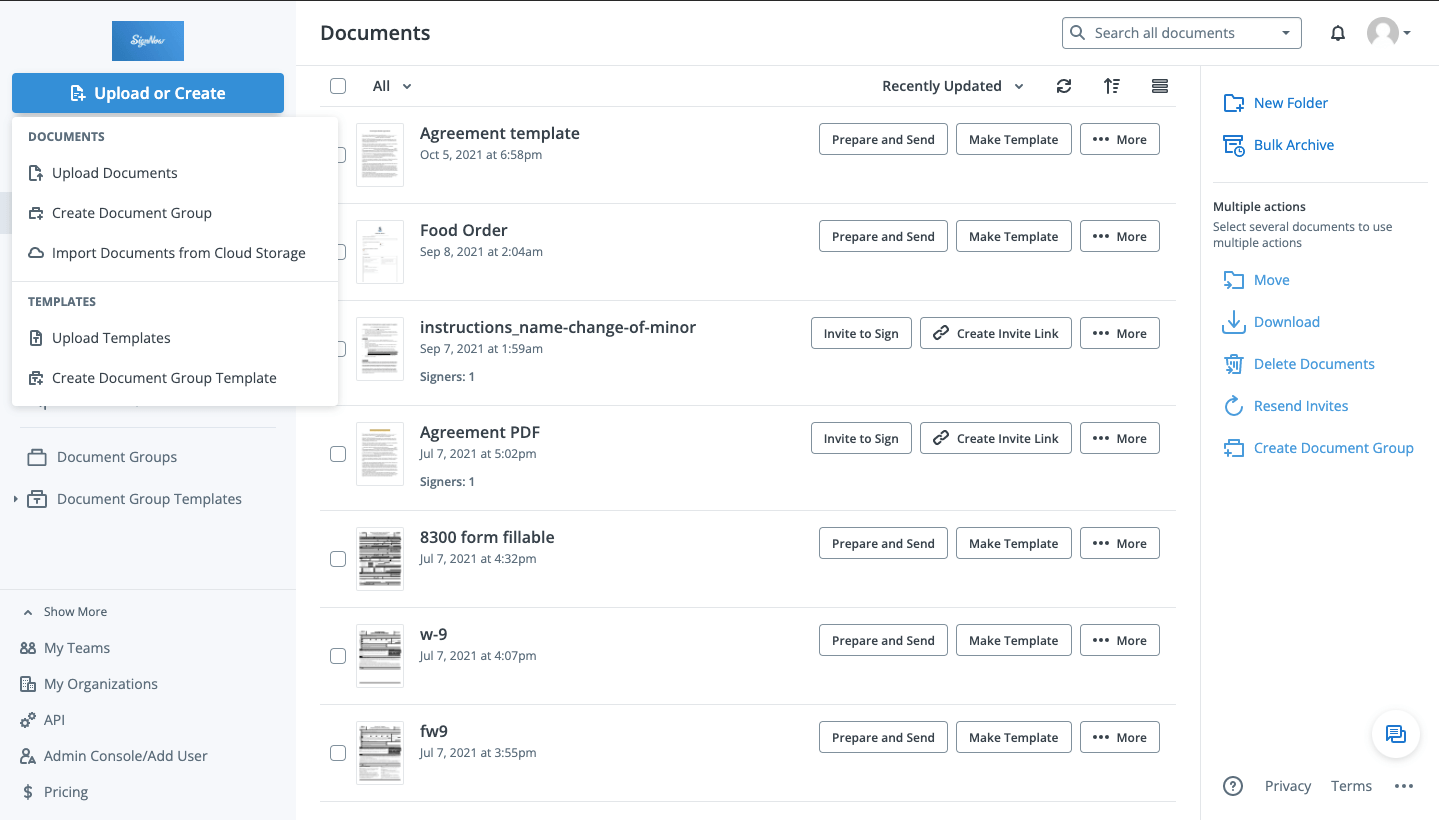Click Prepare and Send for Food Order
Screen dimensions: 1439x820
coord(882,236)
